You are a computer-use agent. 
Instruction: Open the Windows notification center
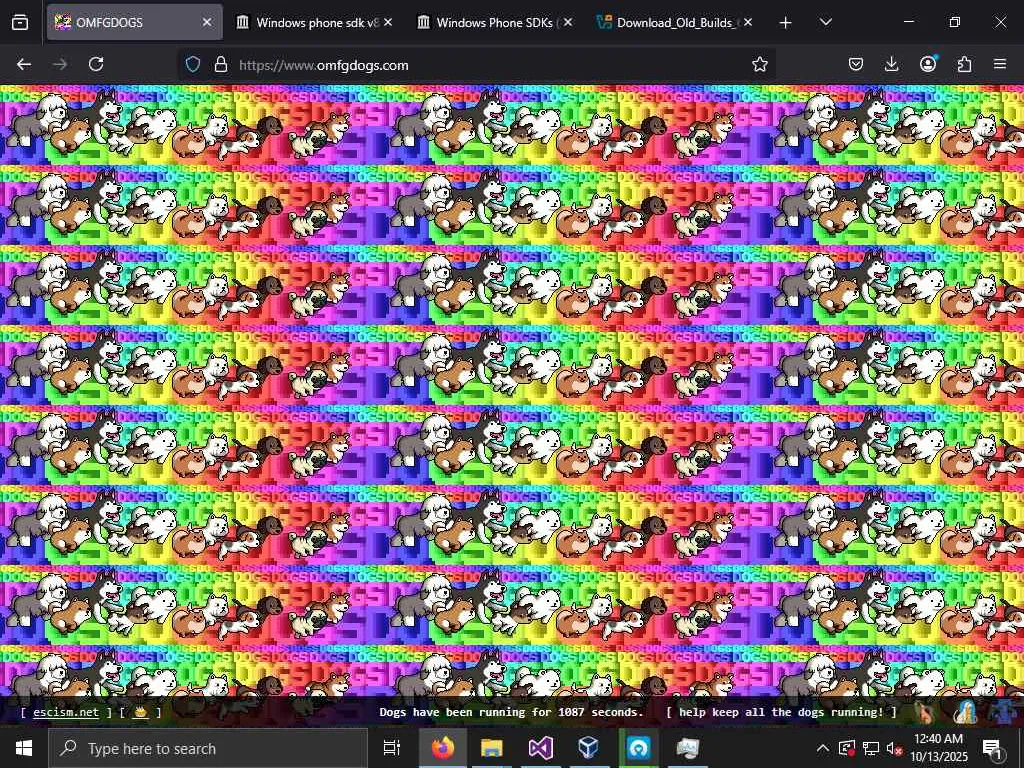tap(992, 748)
